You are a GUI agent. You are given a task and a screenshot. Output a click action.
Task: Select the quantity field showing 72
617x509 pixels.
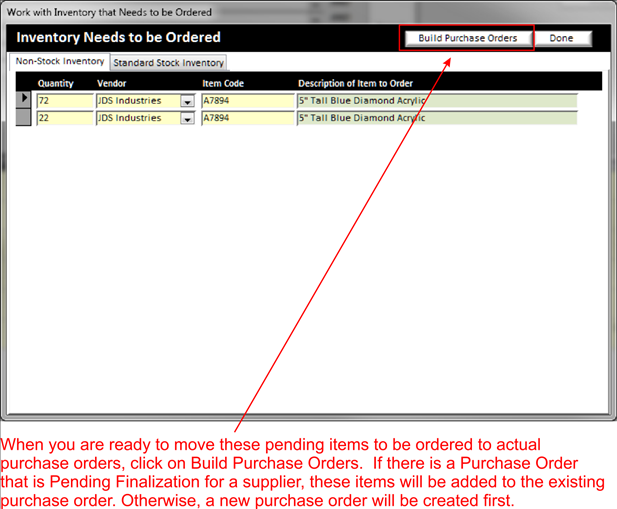coord(65,101)
